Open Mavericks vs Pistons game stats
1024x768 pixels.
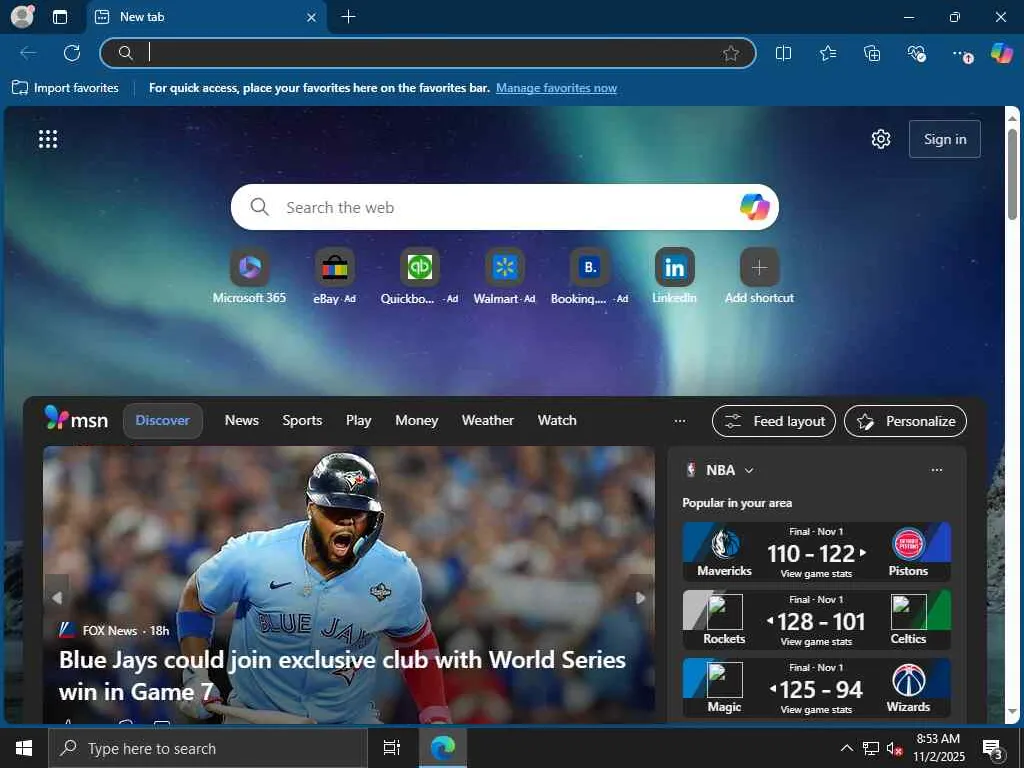(816, 552)
